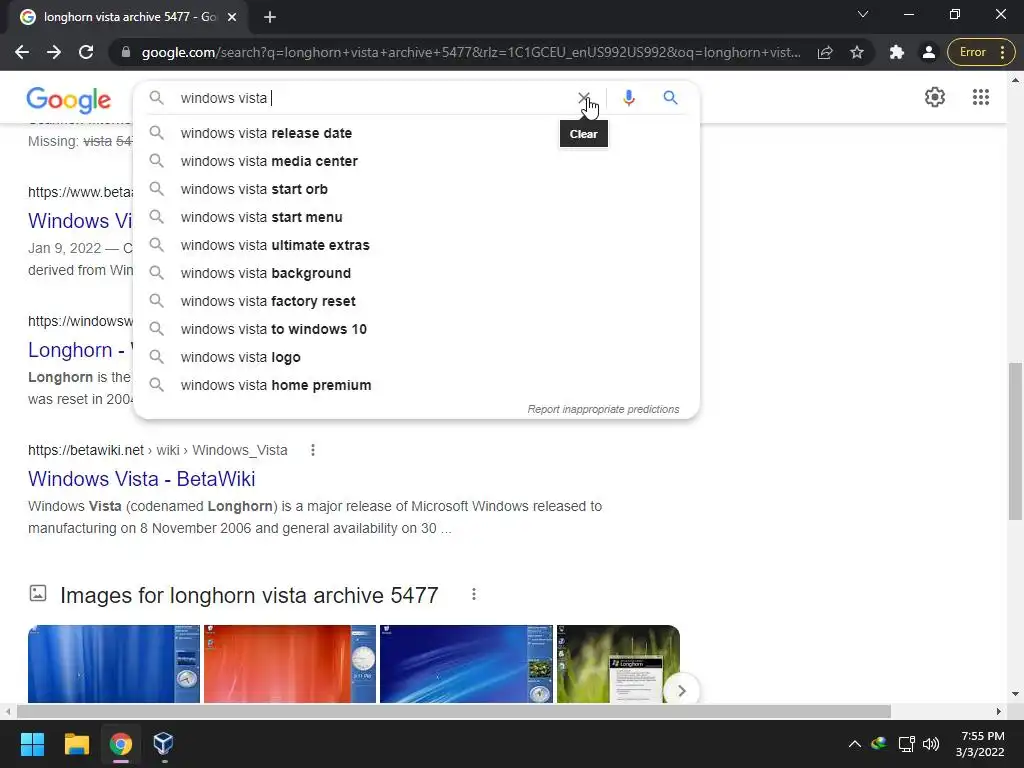Navigate back in Chrome

[22, 52]
